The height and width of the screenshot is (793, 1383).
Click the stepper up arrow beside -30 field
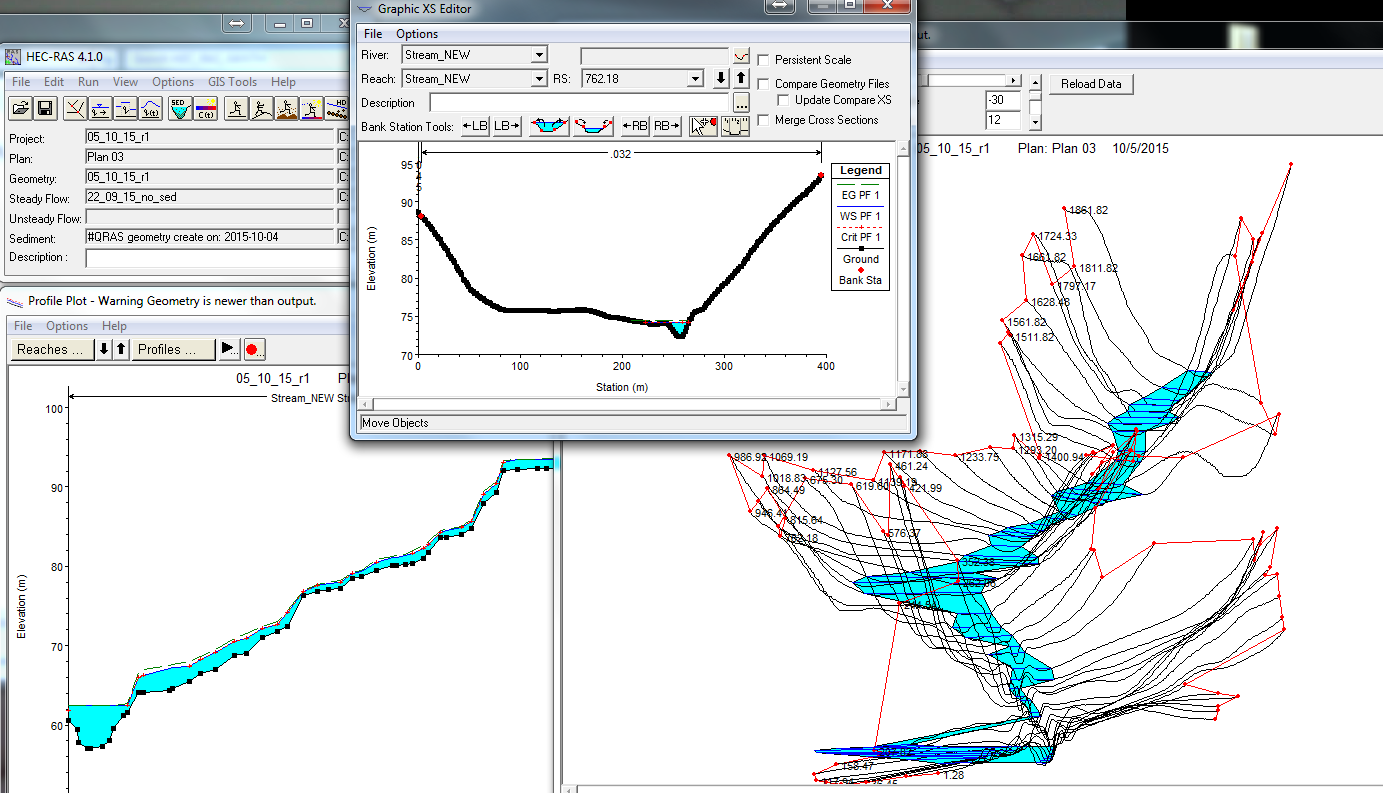click(1035, 83)
